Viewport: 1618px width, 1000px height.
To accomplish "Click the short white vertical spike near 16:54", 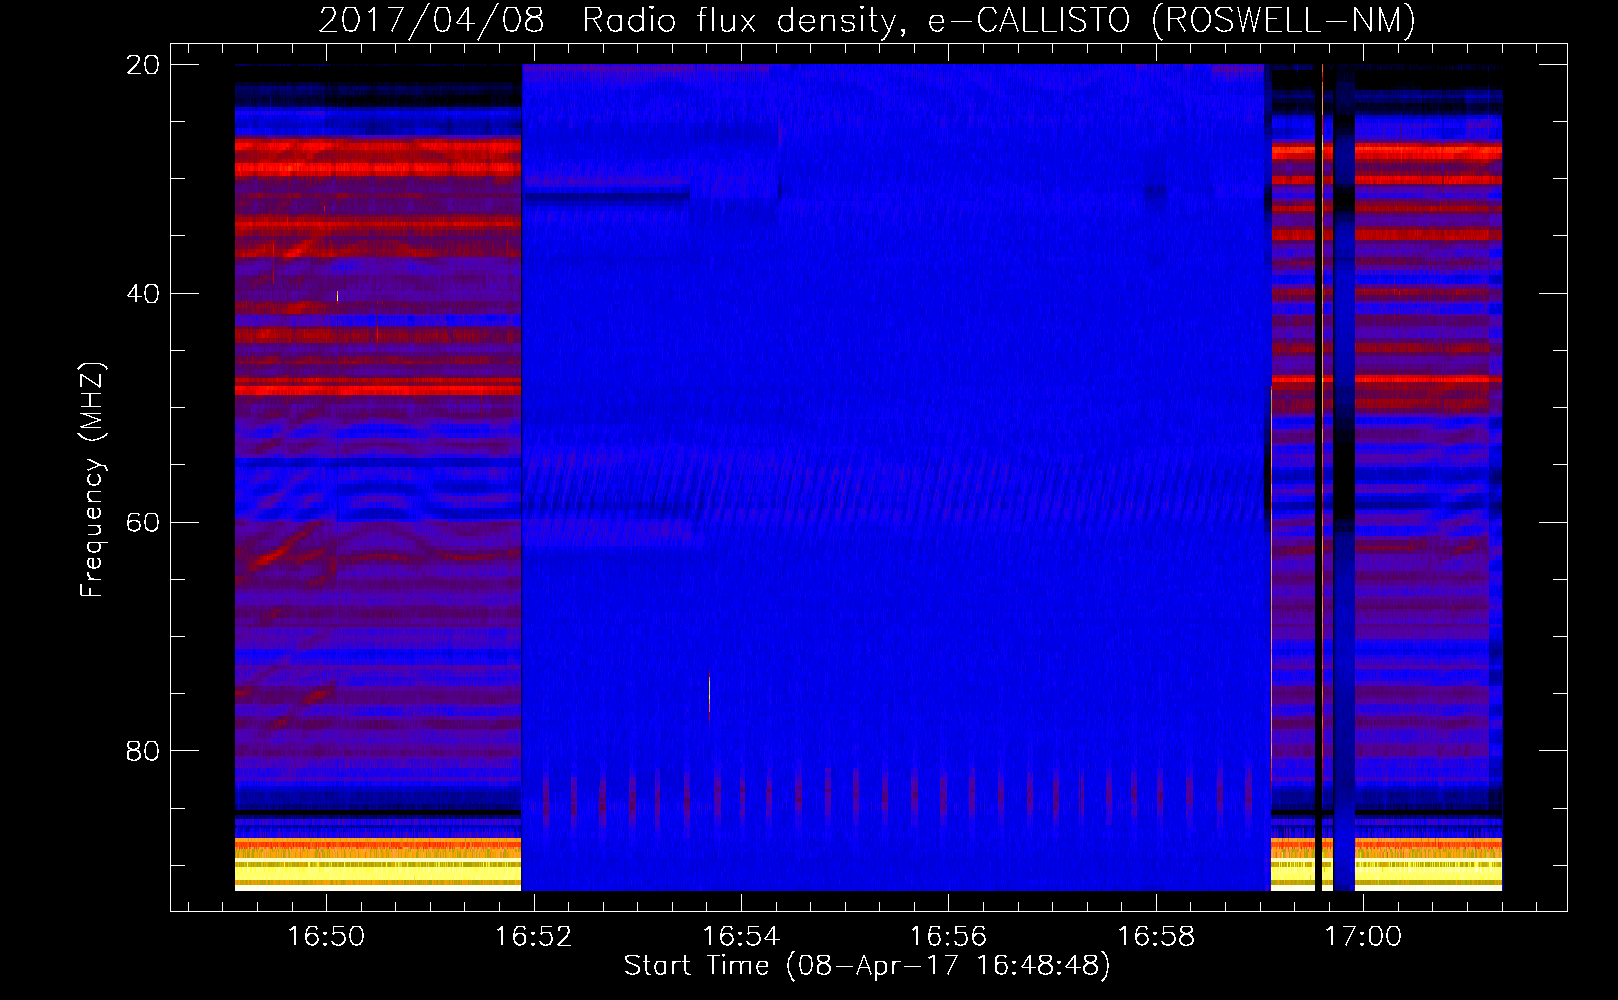I will [709, 694].
